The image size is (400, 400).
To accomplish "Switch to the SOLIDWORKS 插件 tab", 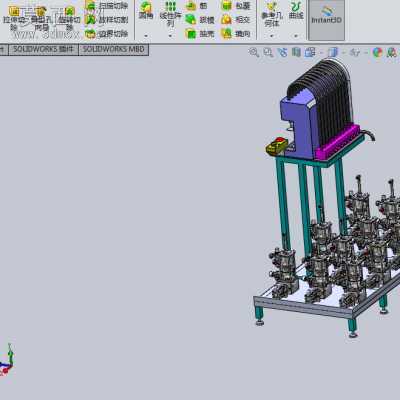I will coord(43,50).
